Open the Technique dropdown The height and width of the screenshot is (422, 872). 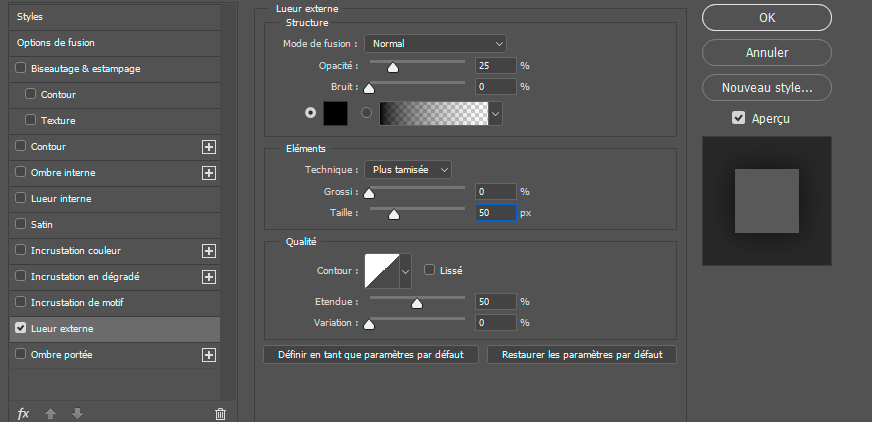click(407, 170)
